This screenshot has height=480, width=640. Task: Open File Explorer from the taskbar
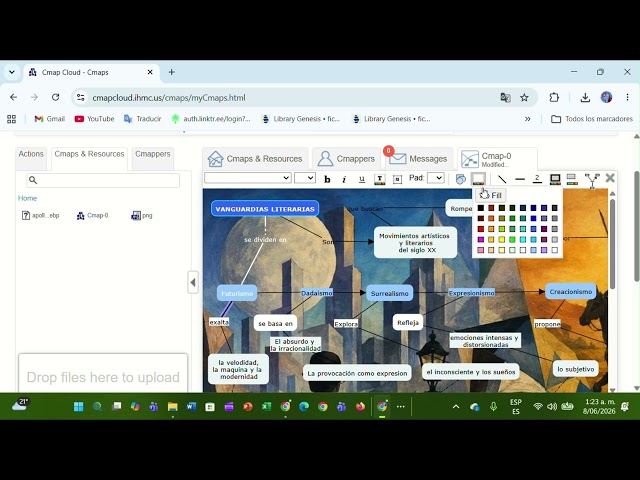(173, 407)
